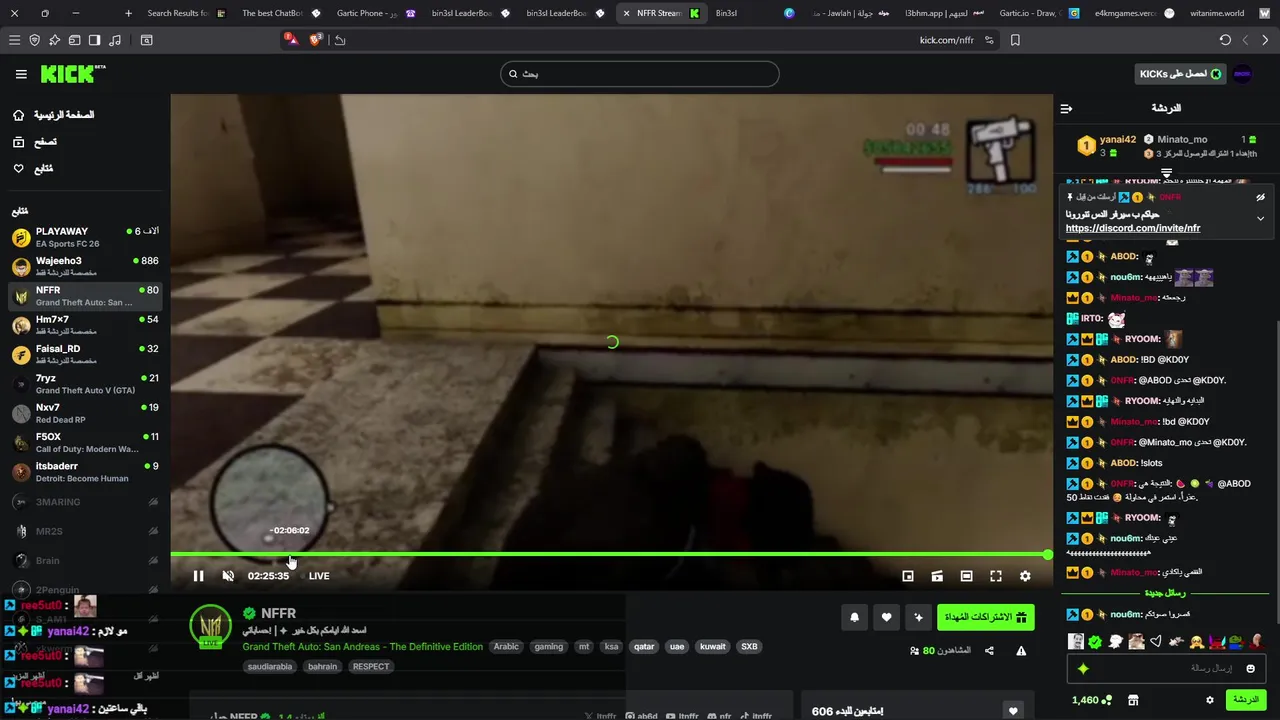Screen dimensions: 1280x720
Task: Open the Home page sidebar link
Action: (x=55, y=115)
